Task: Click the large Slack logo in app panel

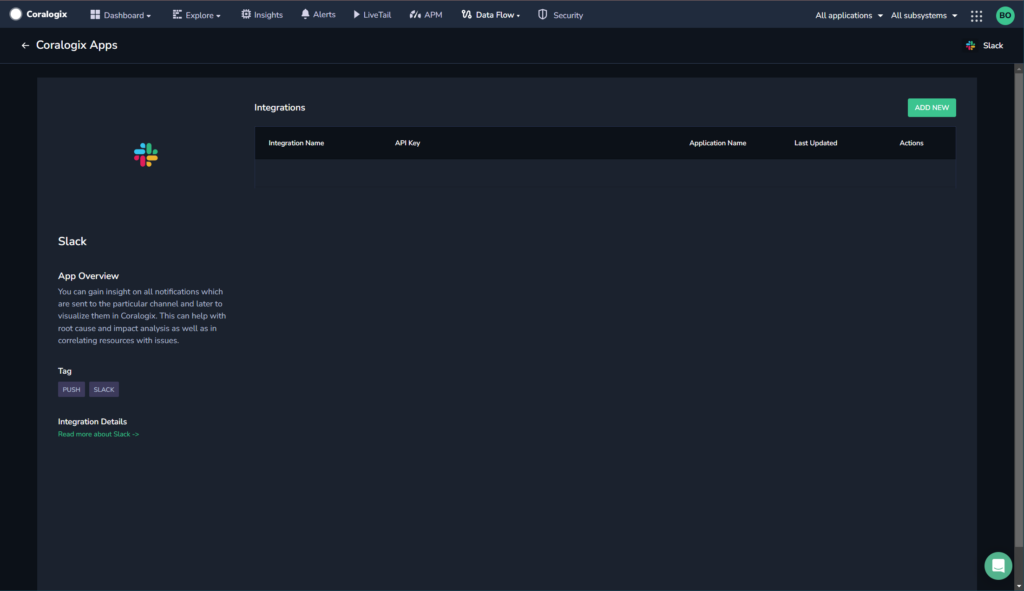Action: click(146, 155)
